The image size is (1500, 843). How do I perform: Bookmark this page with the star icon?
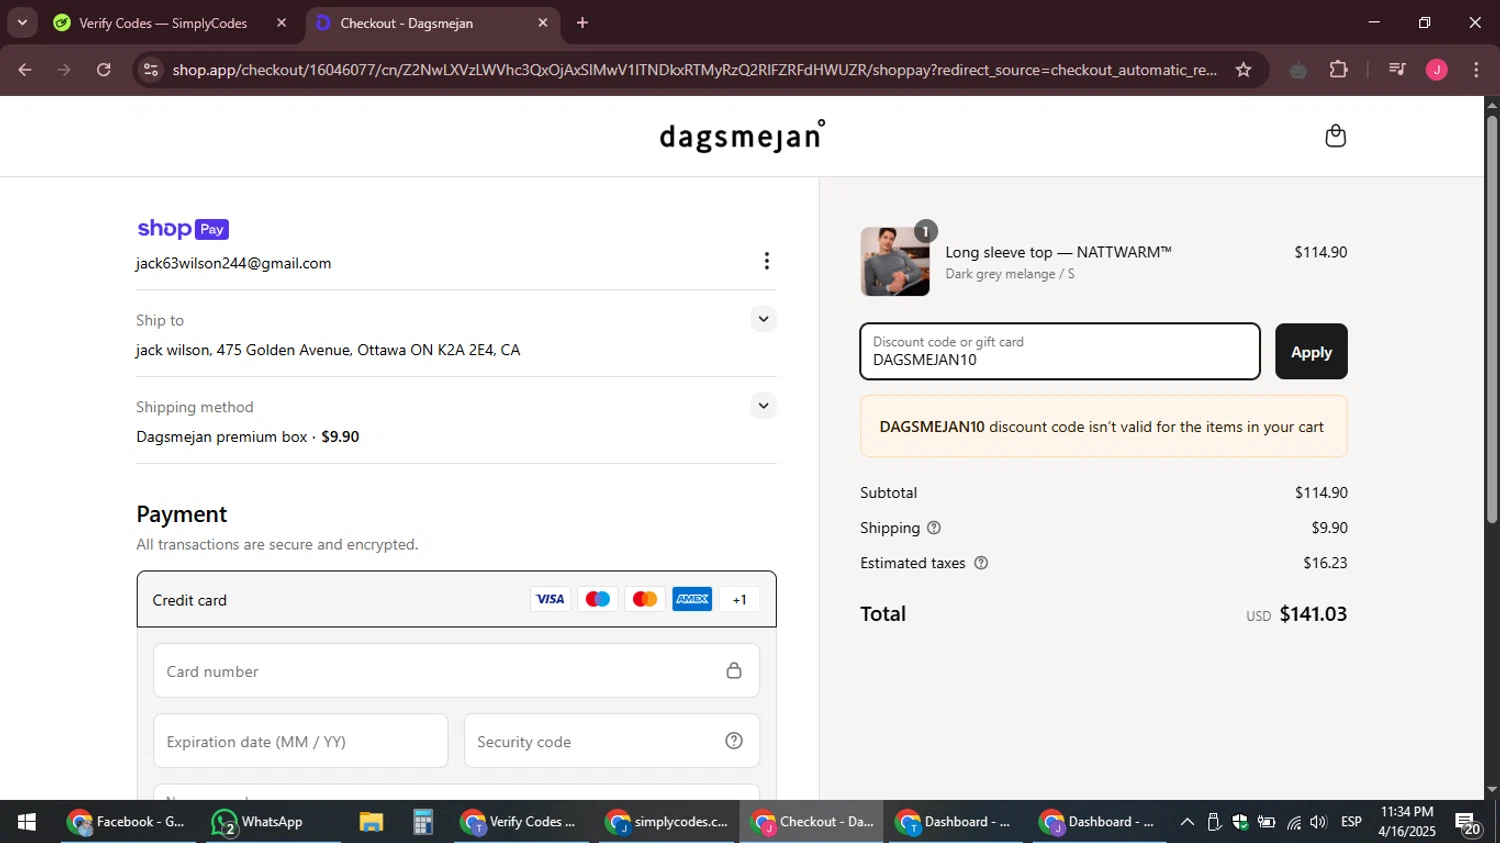[x=1243, y=70]
